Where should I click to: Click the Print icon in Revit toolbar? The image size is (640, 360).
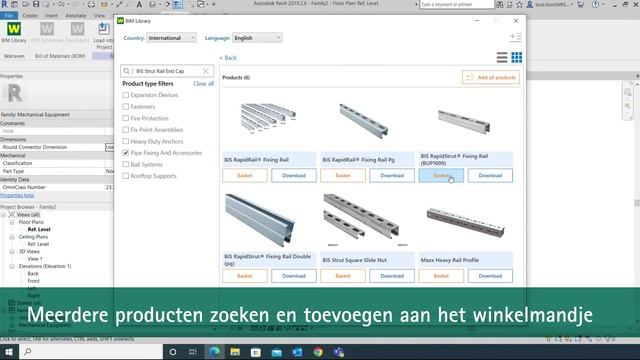[x=91, y=4]
